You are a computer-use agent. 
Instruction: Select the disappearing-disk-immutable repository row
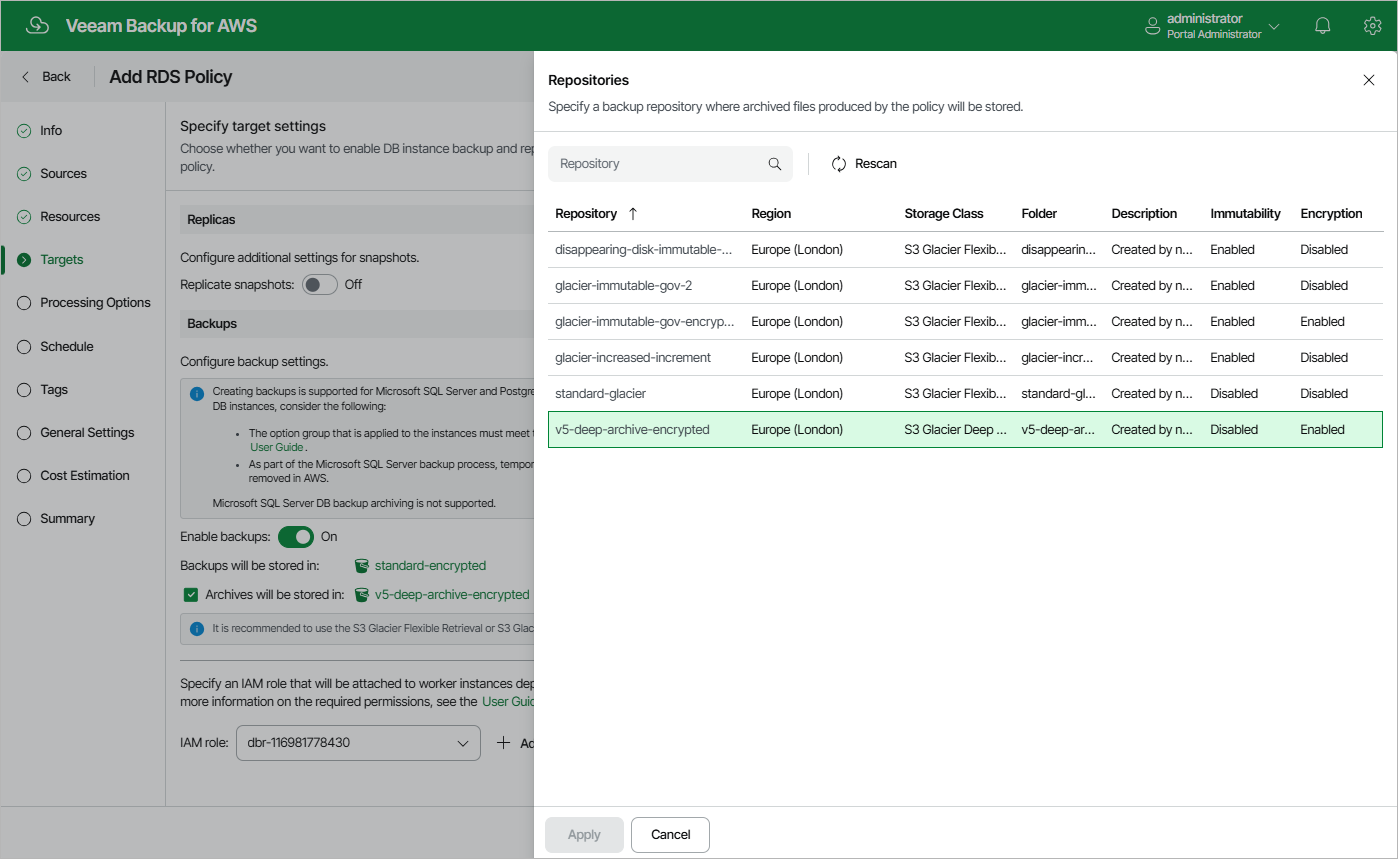click(965, 250)
